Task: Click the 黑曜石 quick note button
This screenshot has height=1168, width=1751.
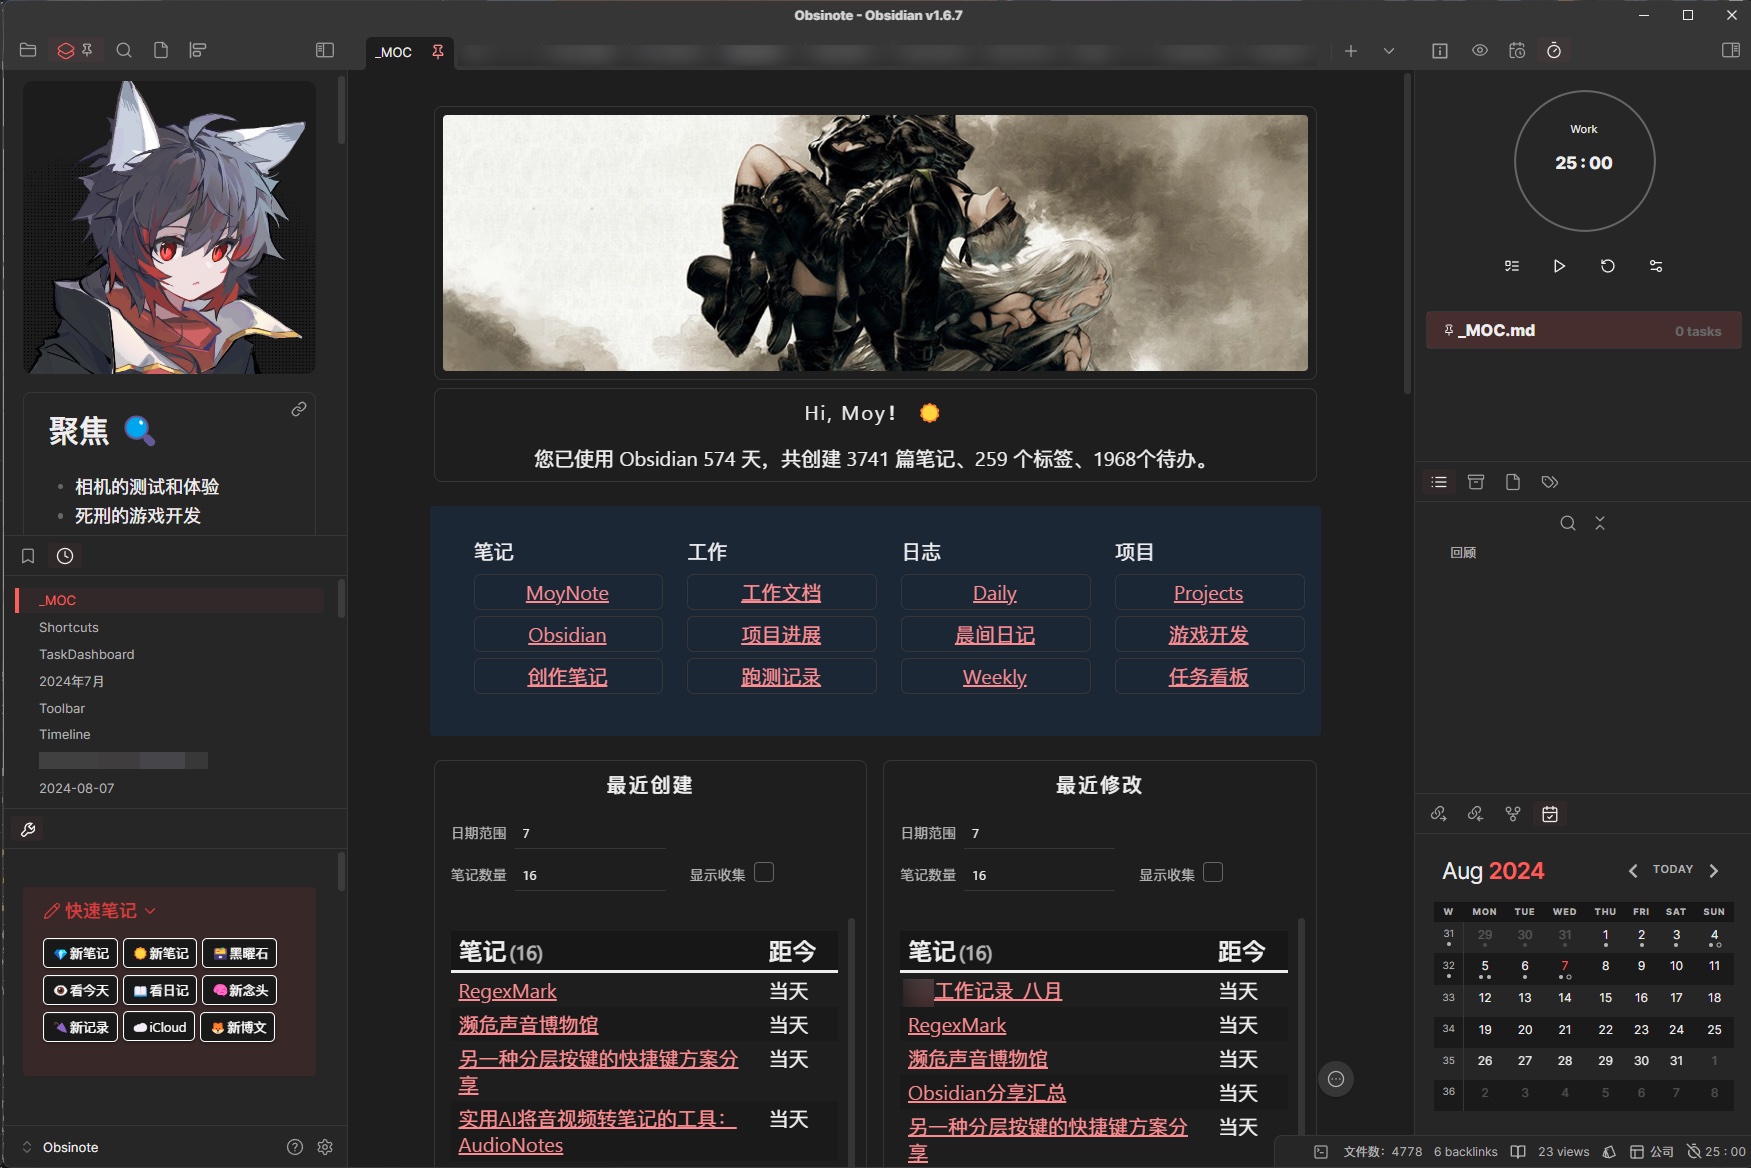Action: [x=240, y=953]
